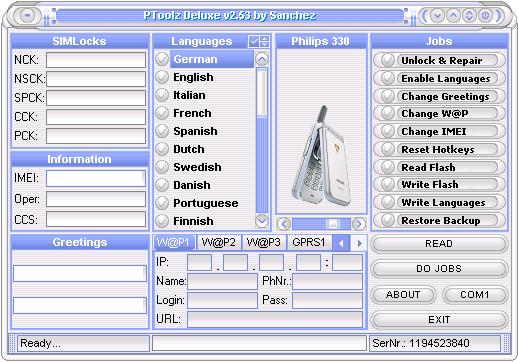Click the SPCK code field
The image size is (518, 362).
click(96, 98)
